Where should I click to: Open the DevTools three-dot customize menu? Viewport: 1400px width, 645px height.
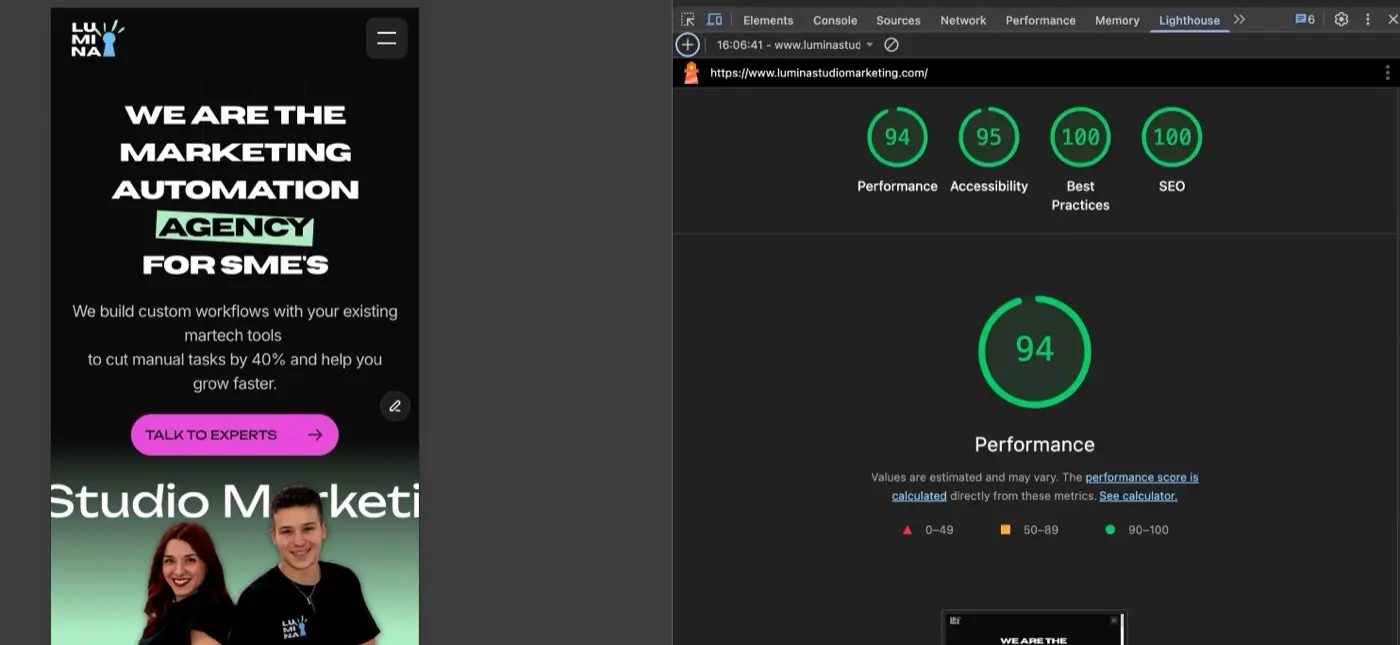[x=1367, y=19]
